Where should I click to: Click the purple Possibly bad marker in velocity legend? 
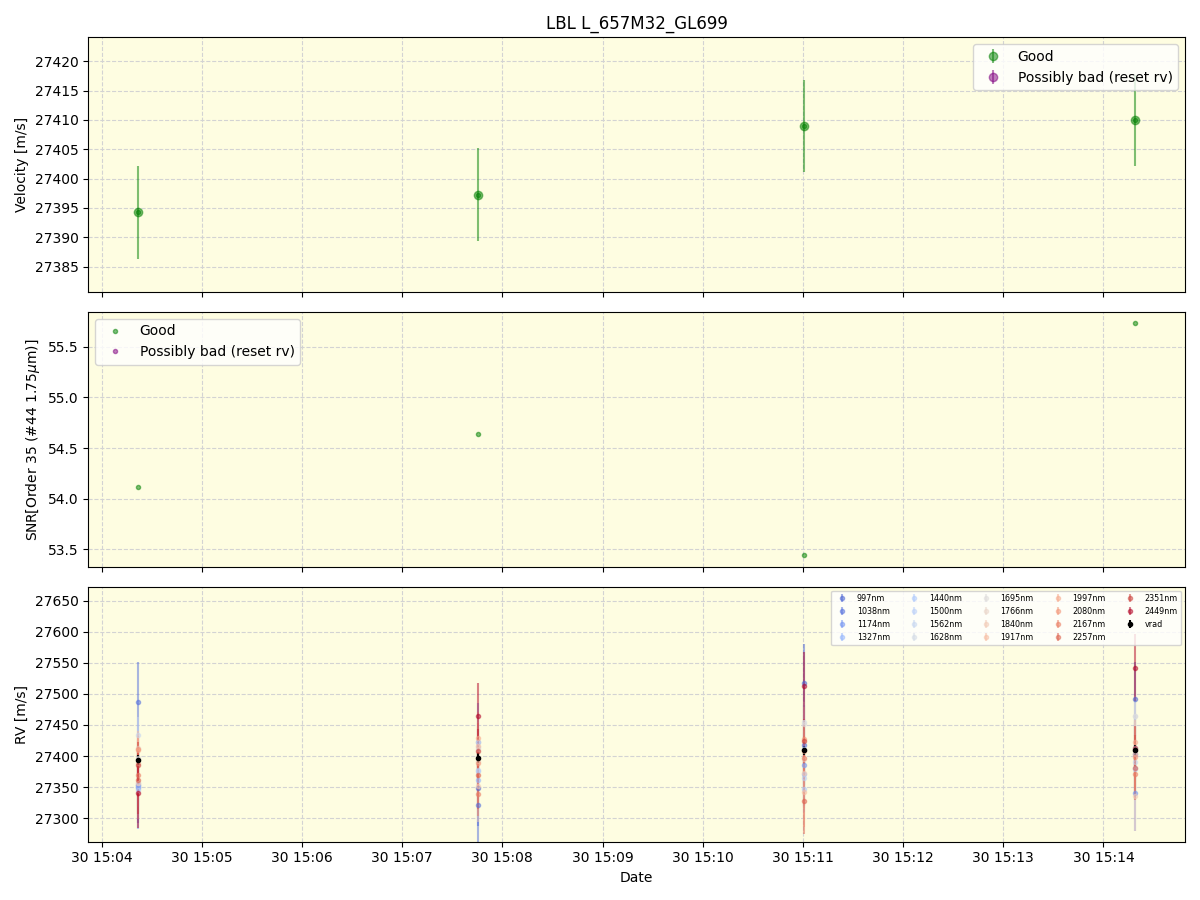(993, 77)
